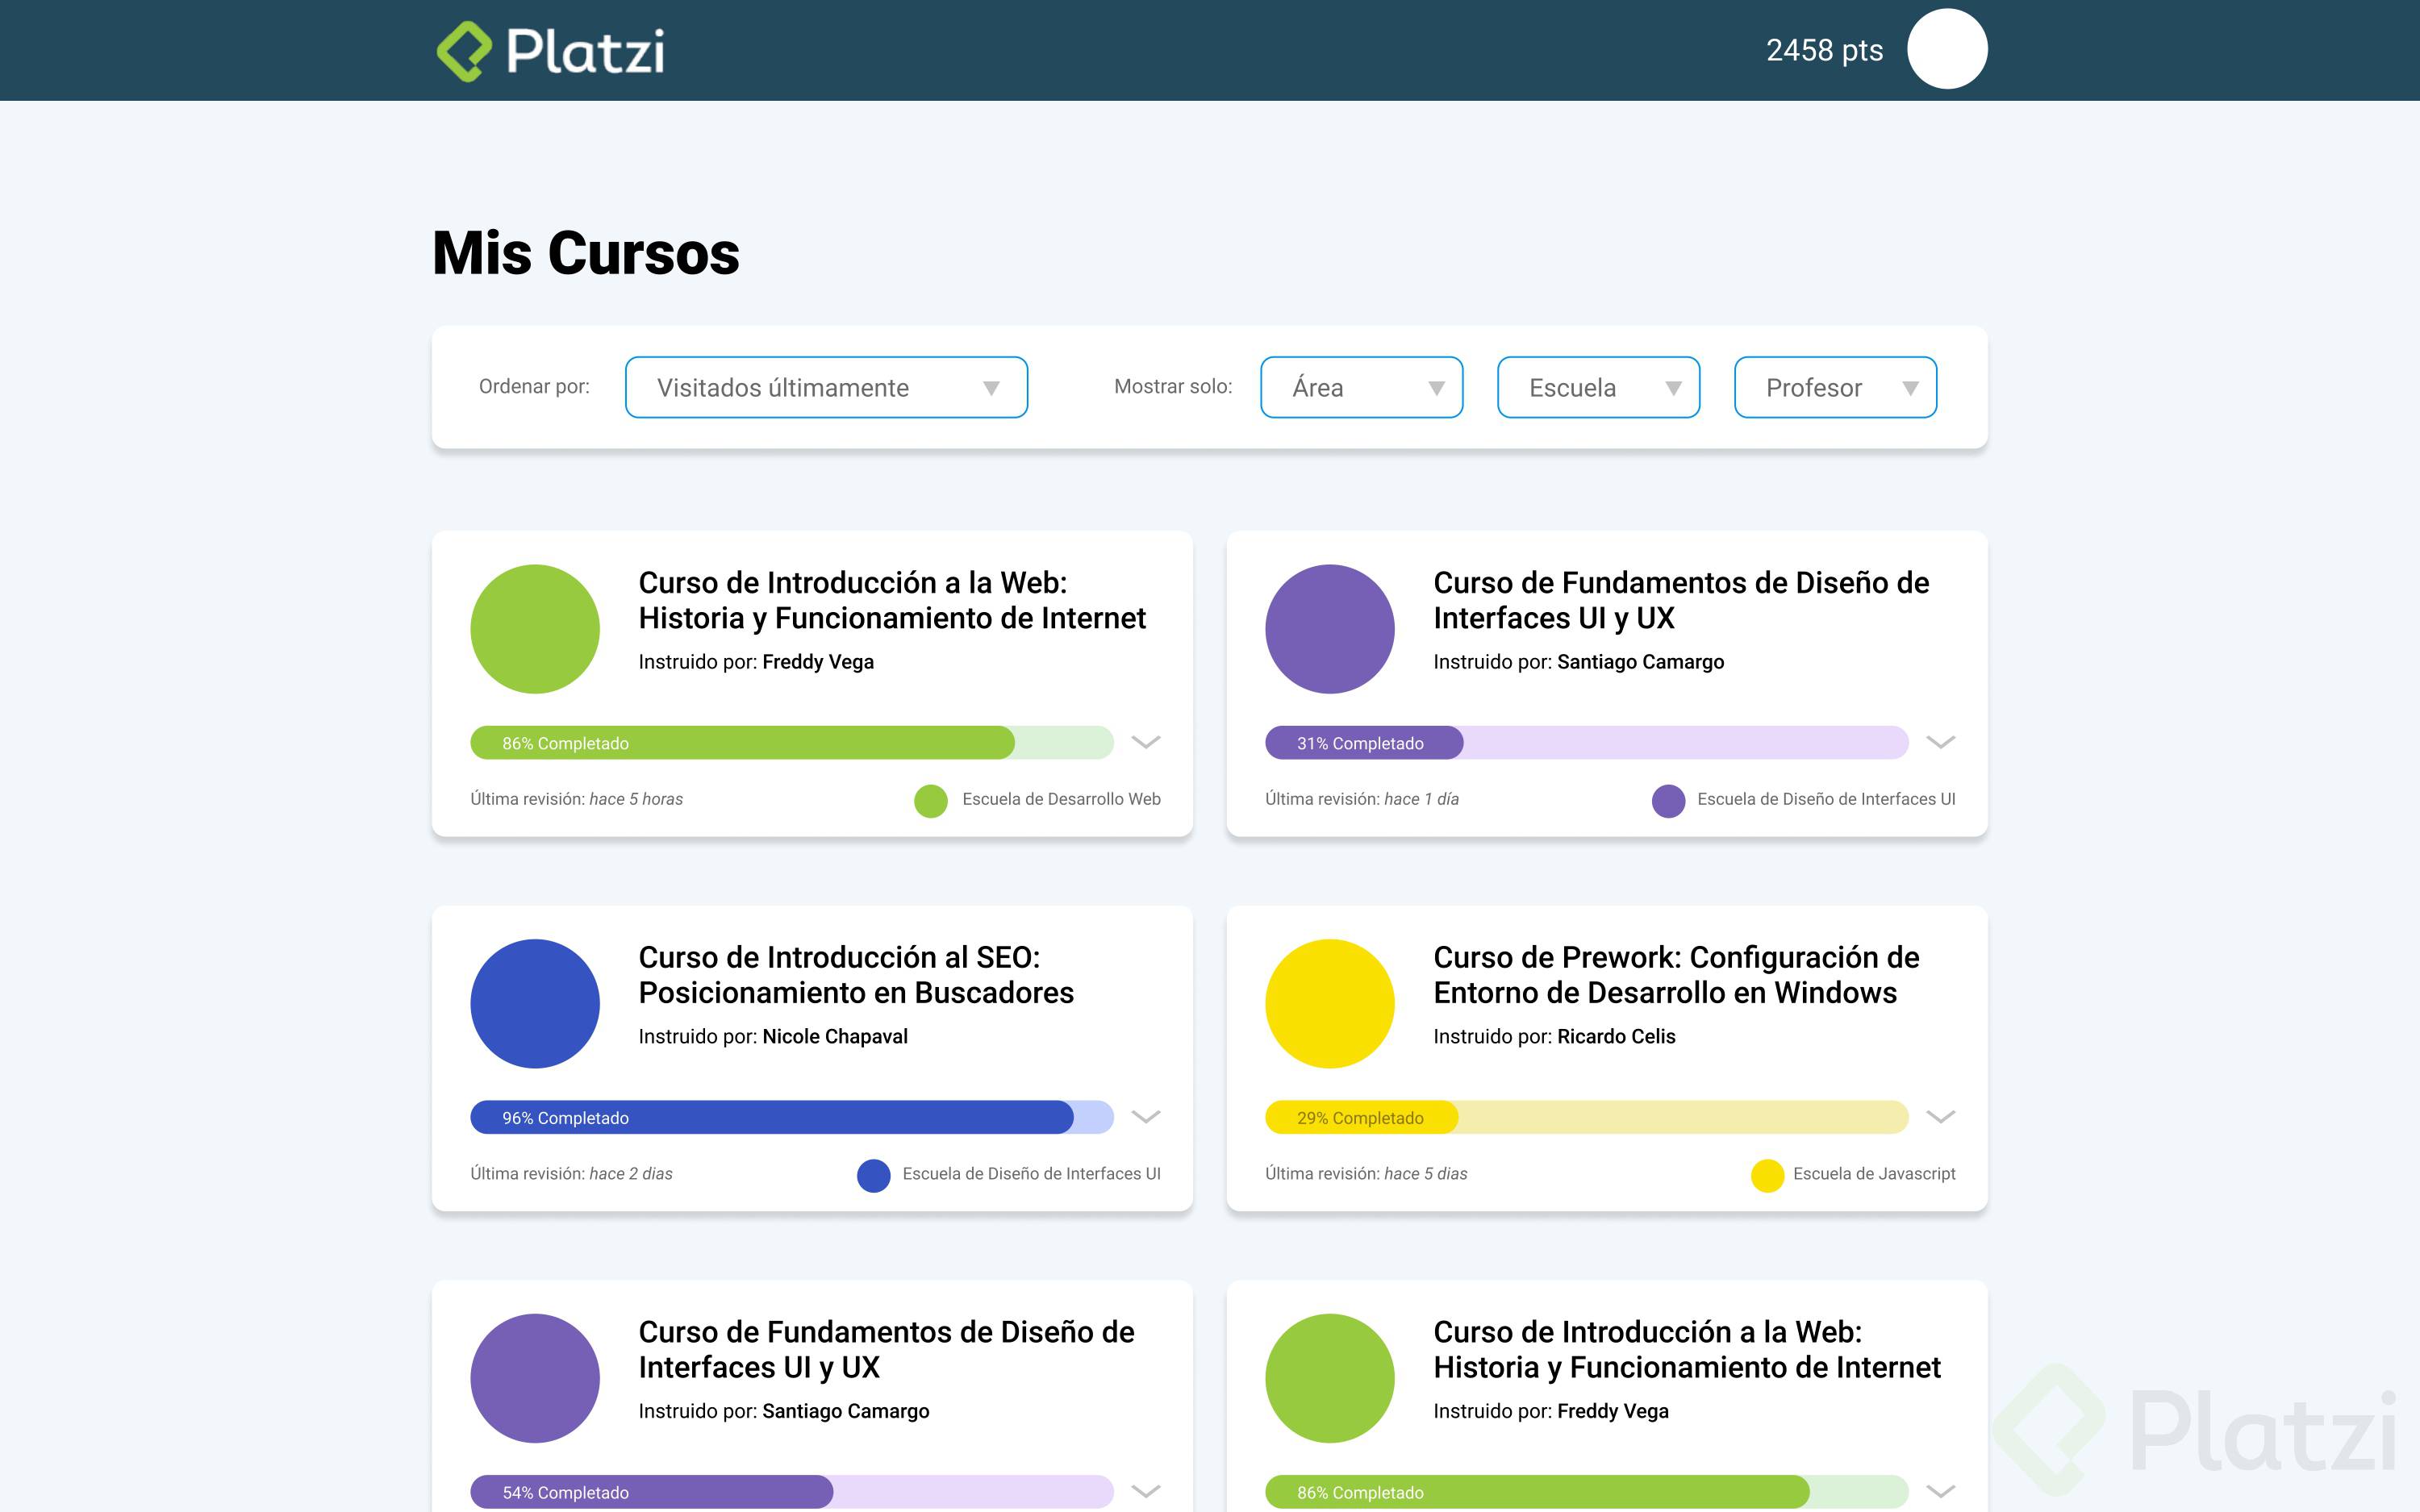Expand the Prework Windows course details chevron

click(1941, 1117)
